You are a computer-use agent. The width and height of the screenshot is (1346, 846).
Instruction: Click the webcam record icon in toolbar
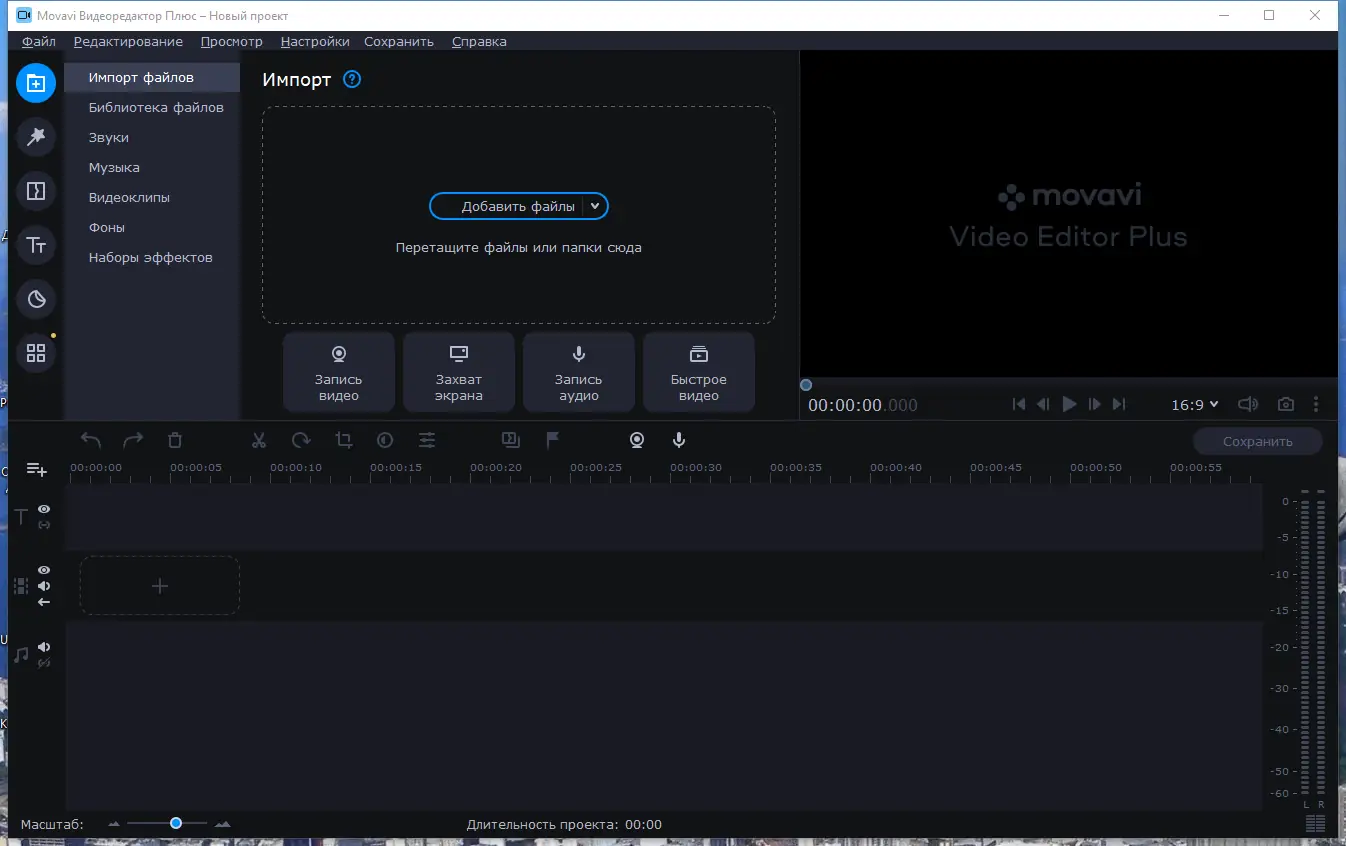[637, 440]
